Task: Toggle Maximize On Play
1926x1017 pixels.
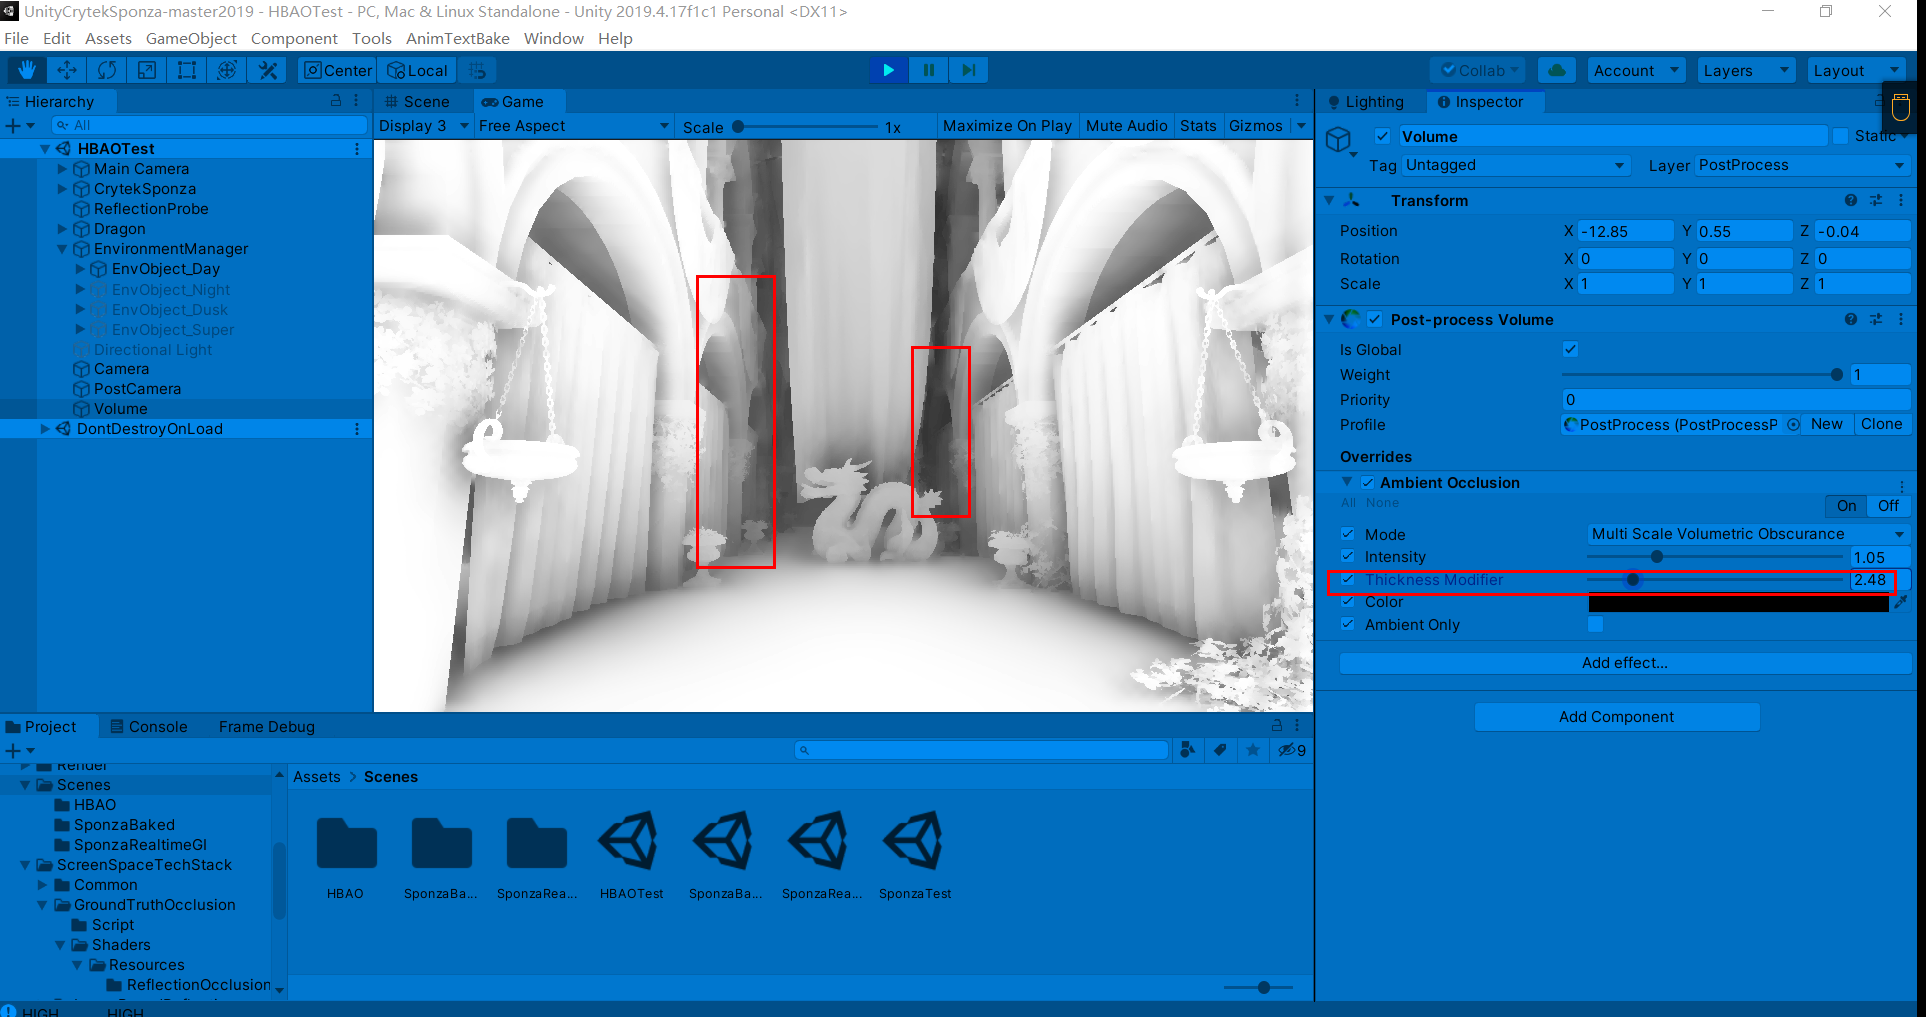Action: 1007,125
